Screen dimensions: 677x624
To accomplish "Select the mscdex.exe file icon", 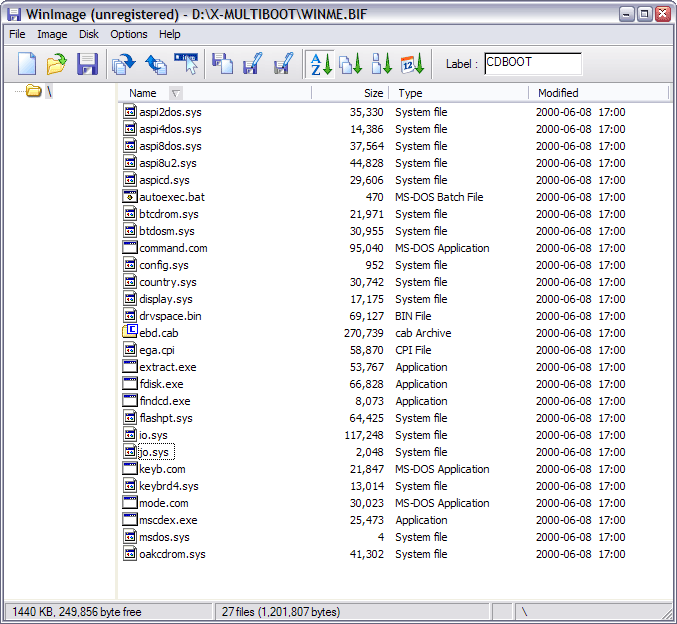I will 130,519.
